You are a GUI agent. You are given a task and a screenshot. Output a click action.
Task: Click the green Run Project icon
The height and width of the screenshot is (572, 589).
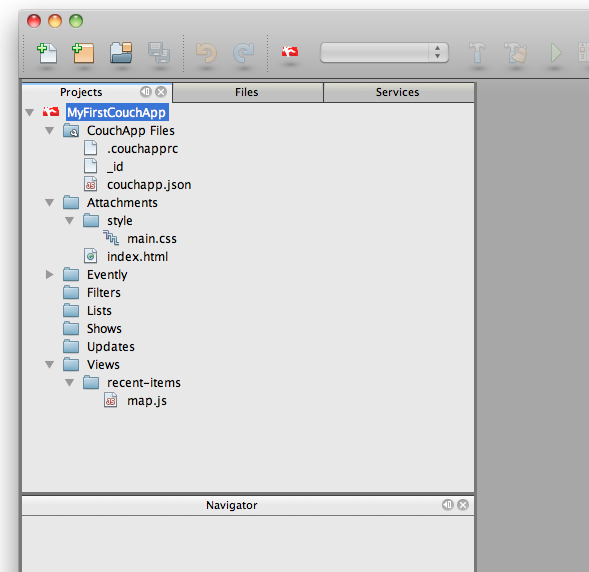[x=556, y=52]
